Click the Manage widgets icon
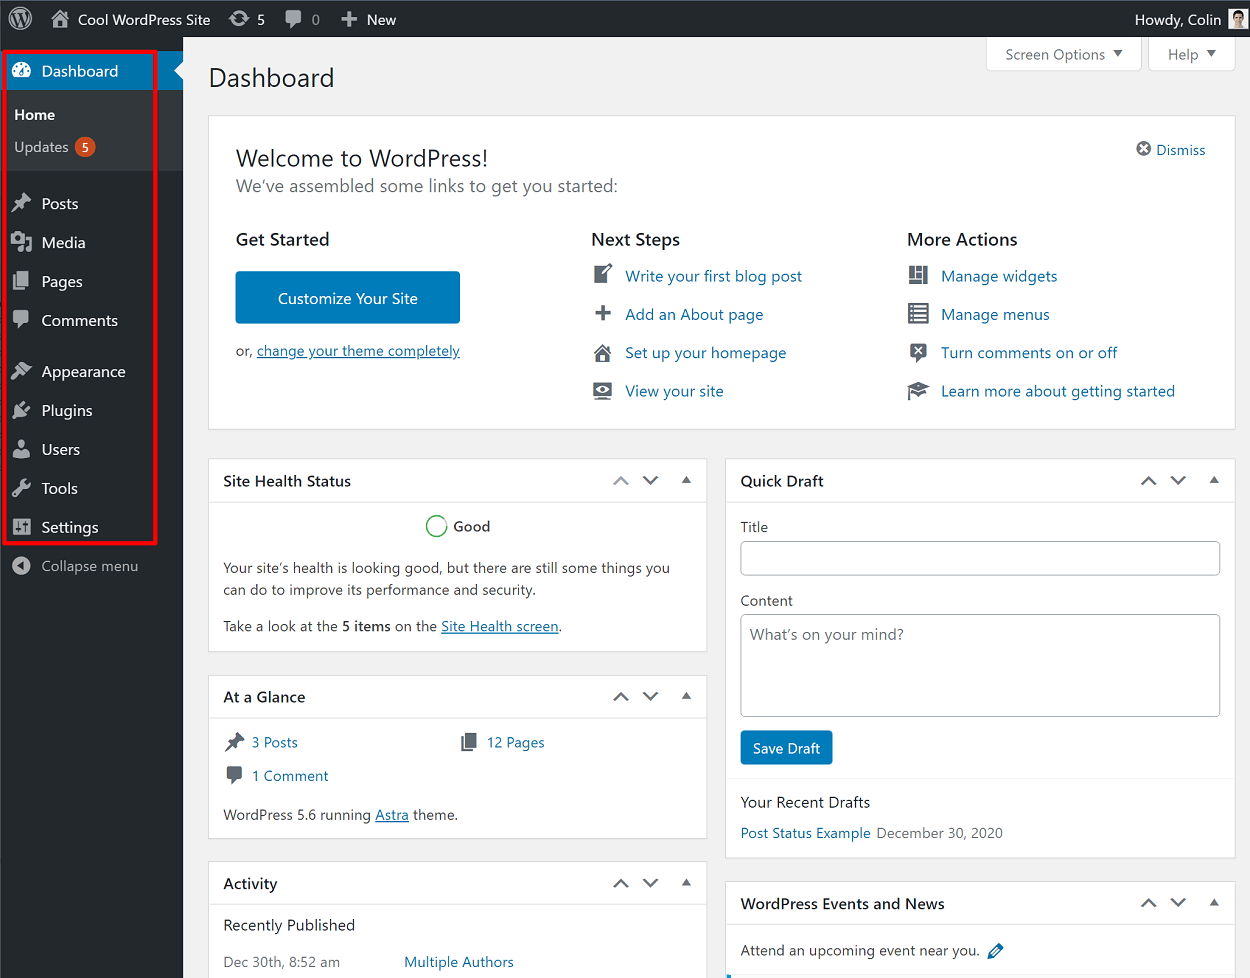1250x978 pixels. point(918,275)
